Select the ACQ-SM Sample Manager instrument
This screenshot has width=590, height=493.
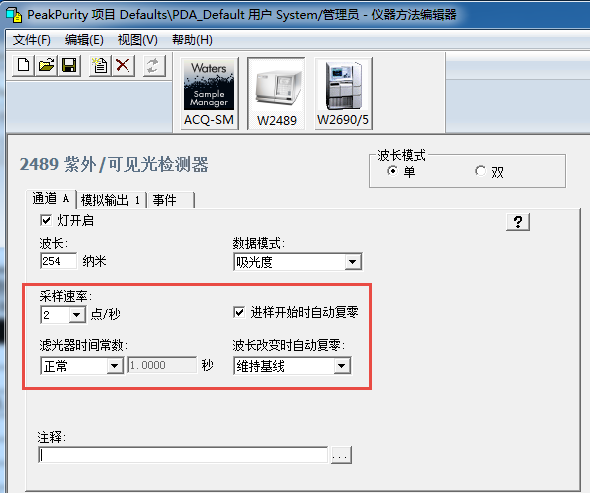[x=209, y=93]
